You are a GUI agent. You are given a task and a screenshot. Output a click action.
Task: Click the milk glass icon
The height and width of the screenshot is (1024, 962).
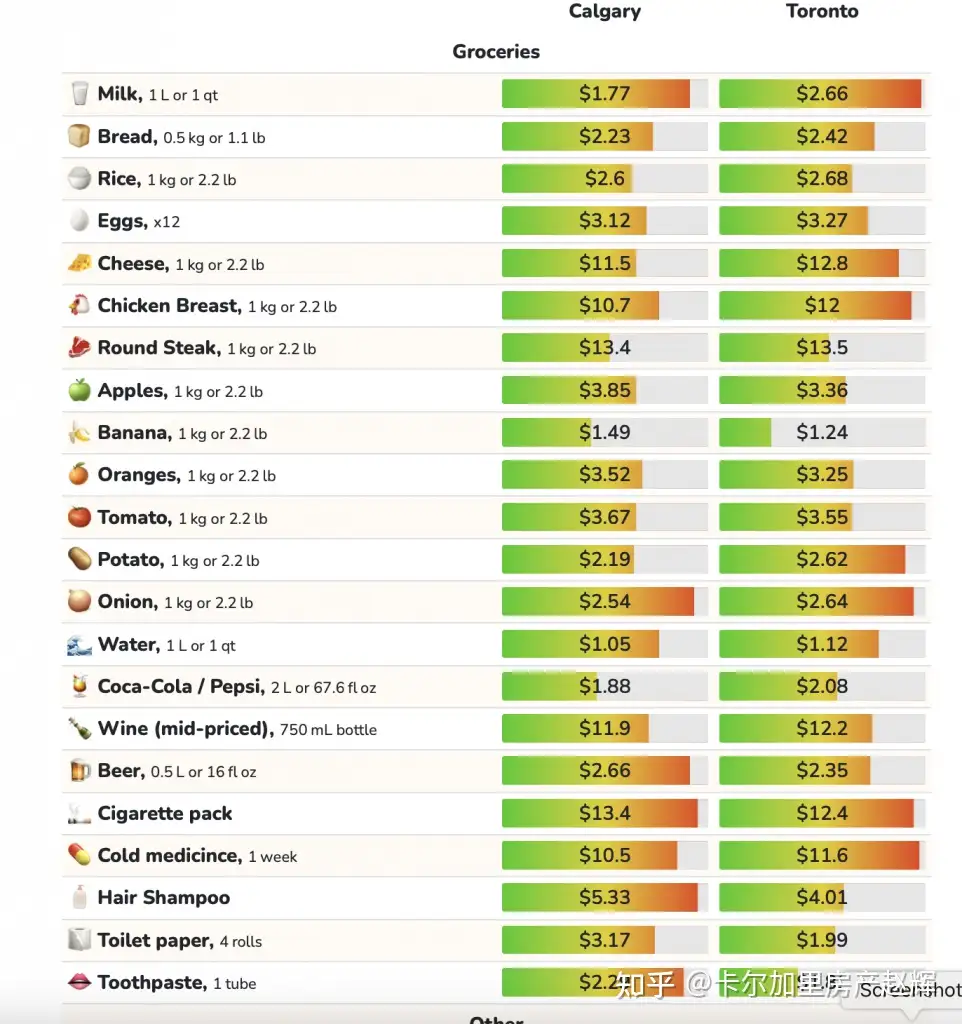[80, 94]
